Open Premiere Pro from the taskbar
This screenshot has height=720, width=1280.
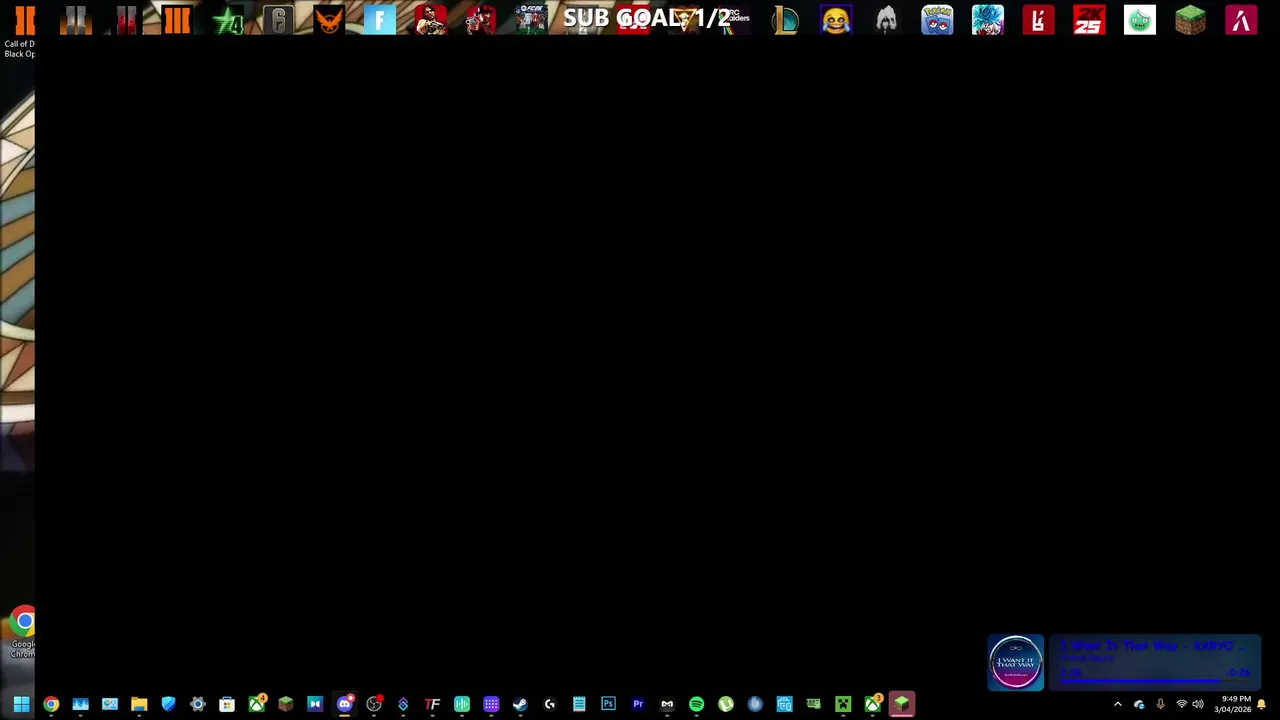point(638,704)
